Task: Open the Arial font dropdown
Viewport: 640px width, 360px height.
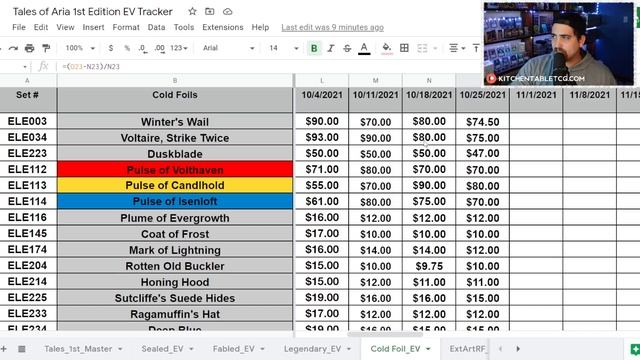Action: click(229, 48)
